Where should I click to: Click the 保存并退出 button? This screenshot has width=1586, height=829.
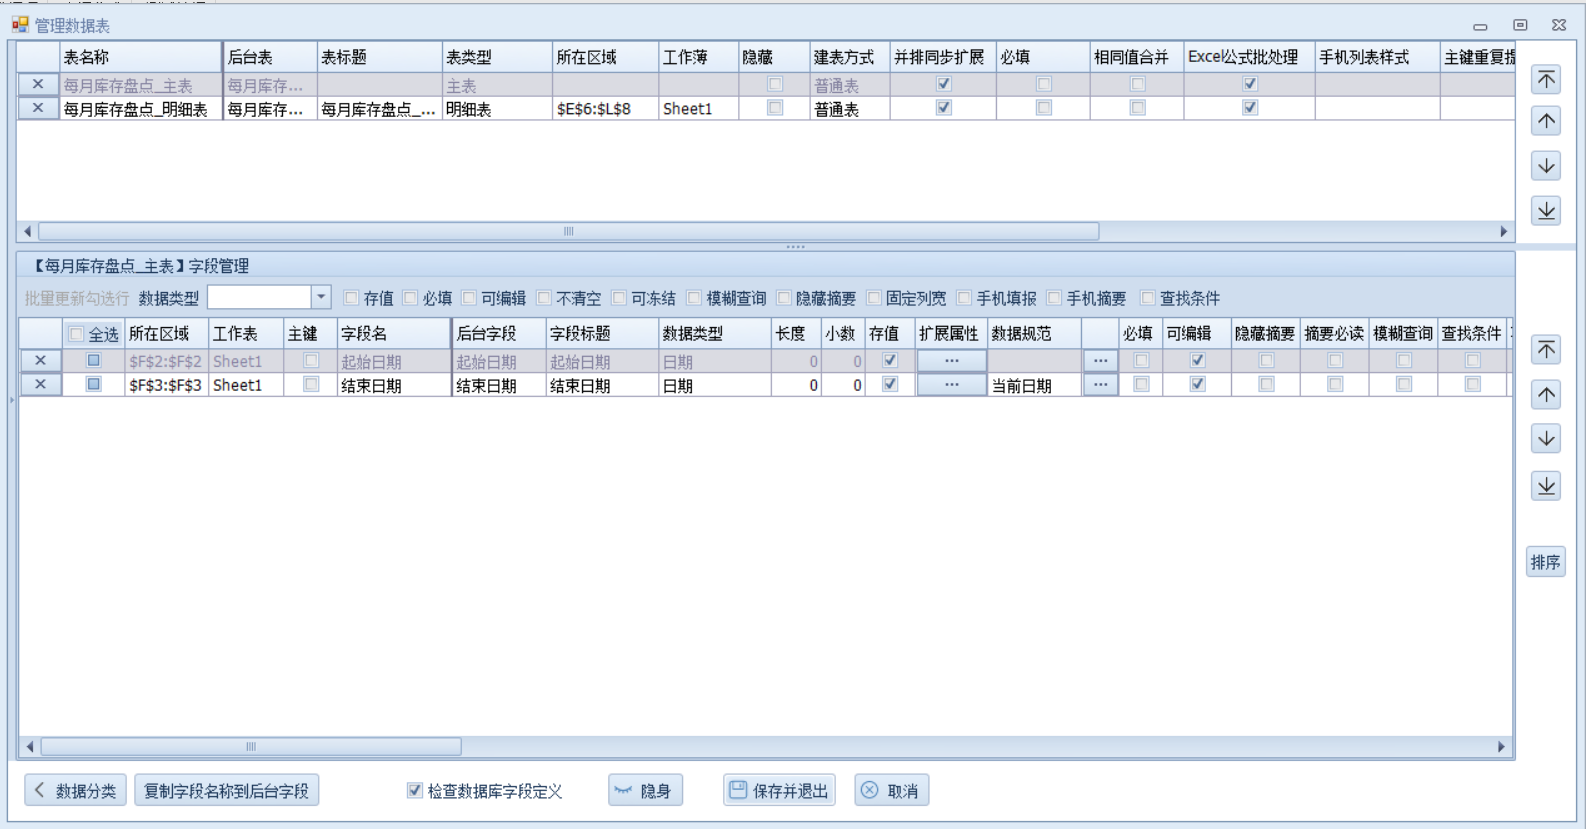[779, 791]
